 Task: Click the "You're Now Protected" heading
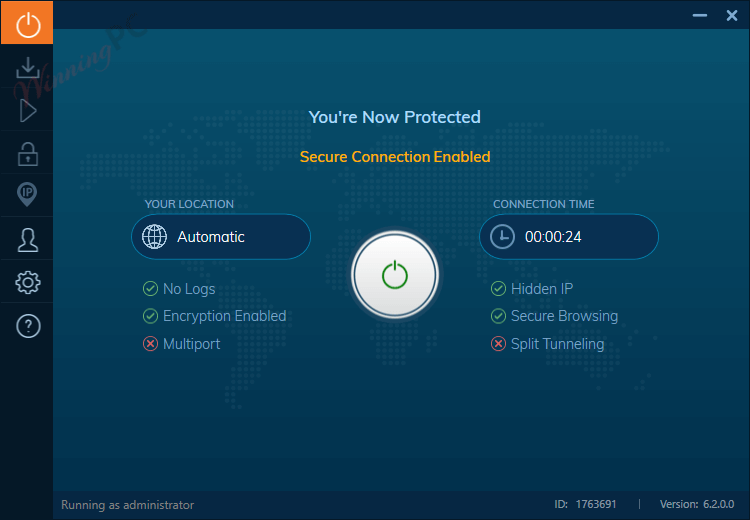[395, 117]
